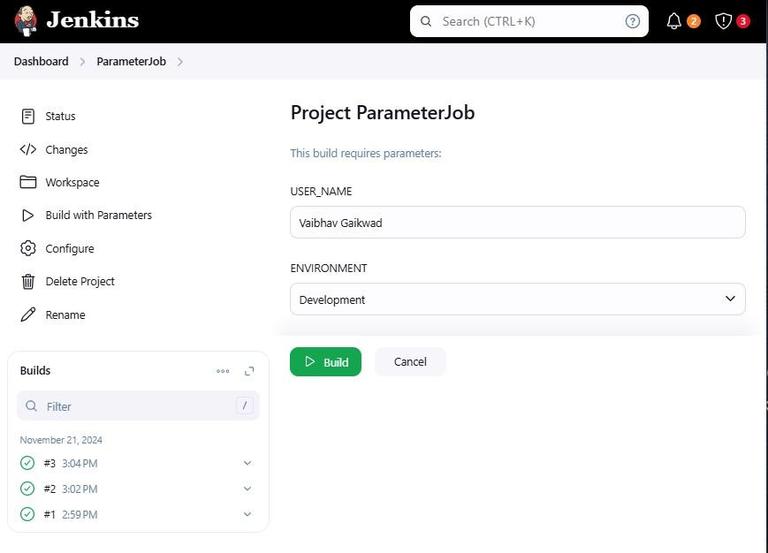Select Delete Project in the sidebar

pyautogui.click(x=80, y=282)
